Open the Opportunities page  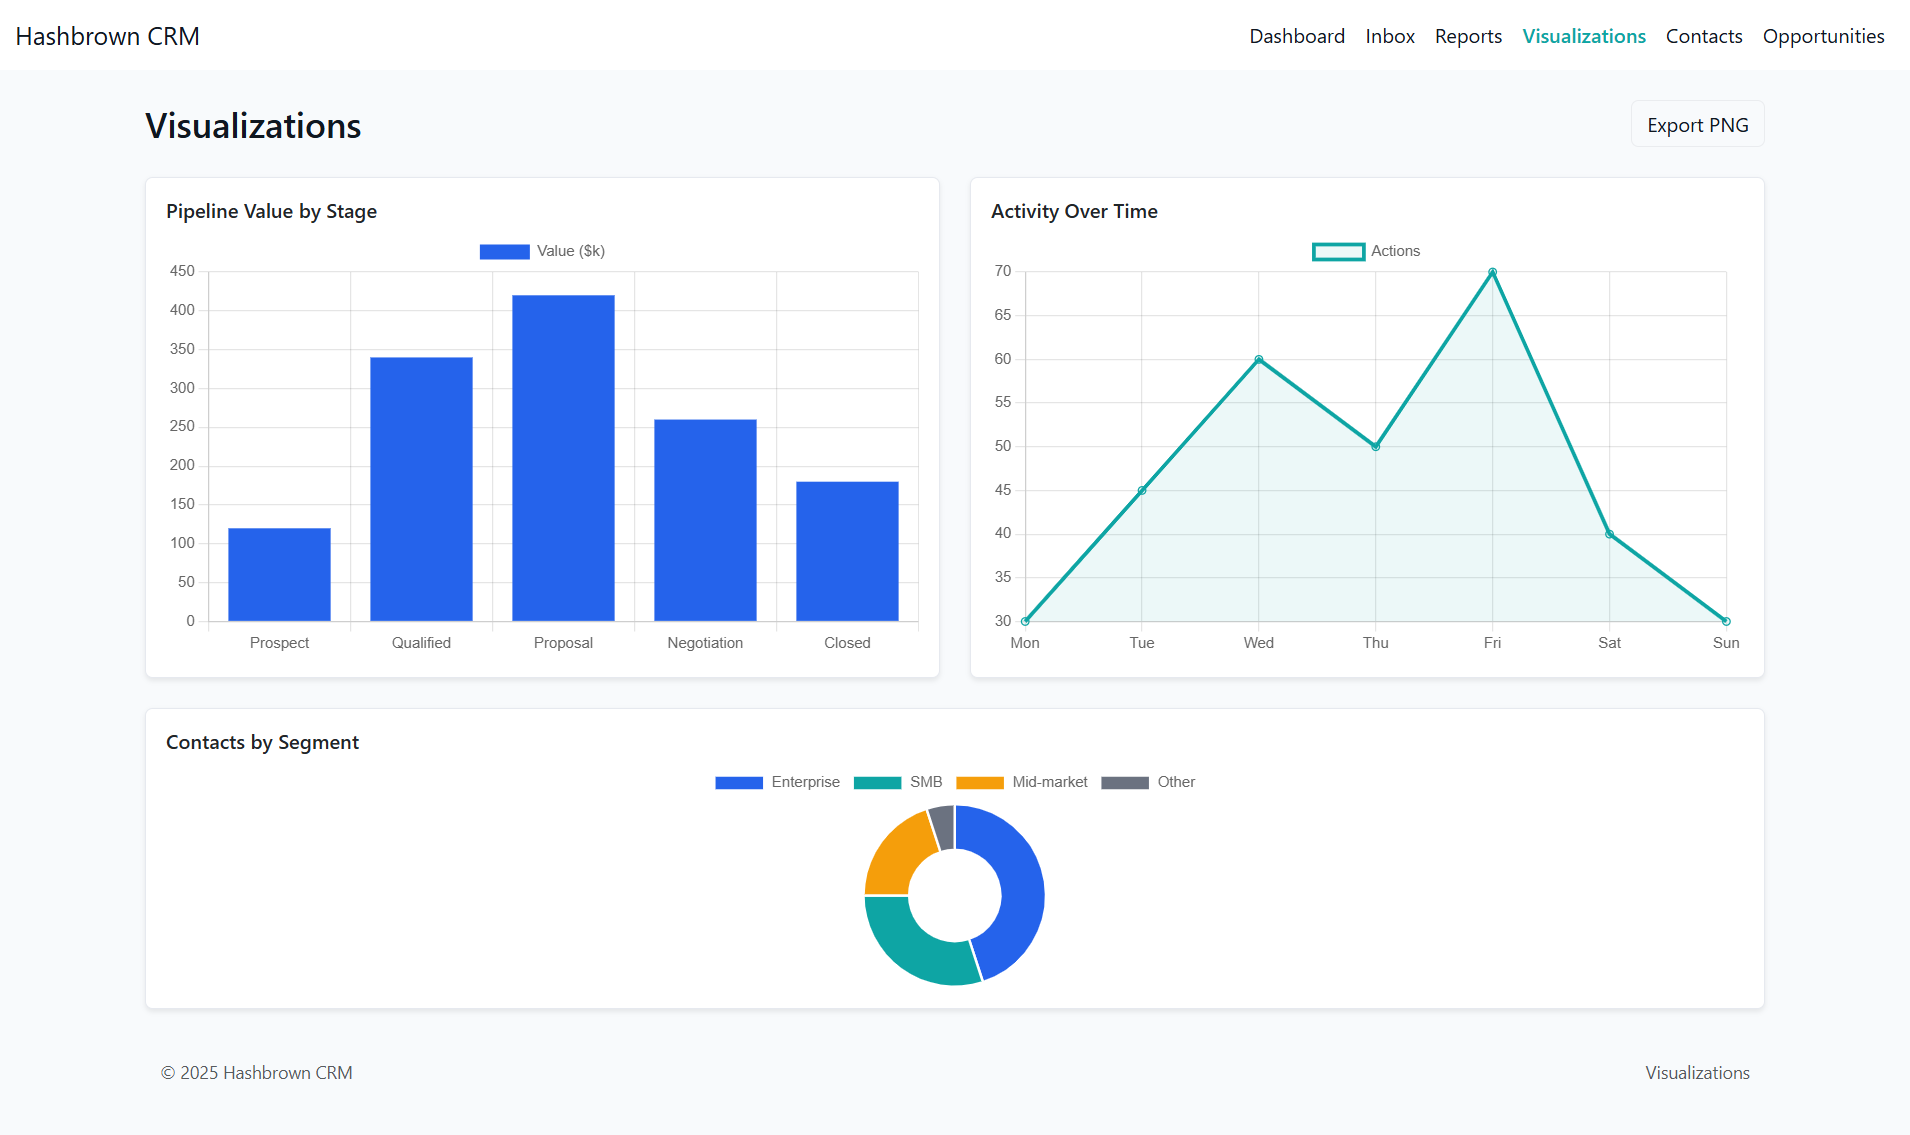pyautogui.click(x=1822, y=36)
